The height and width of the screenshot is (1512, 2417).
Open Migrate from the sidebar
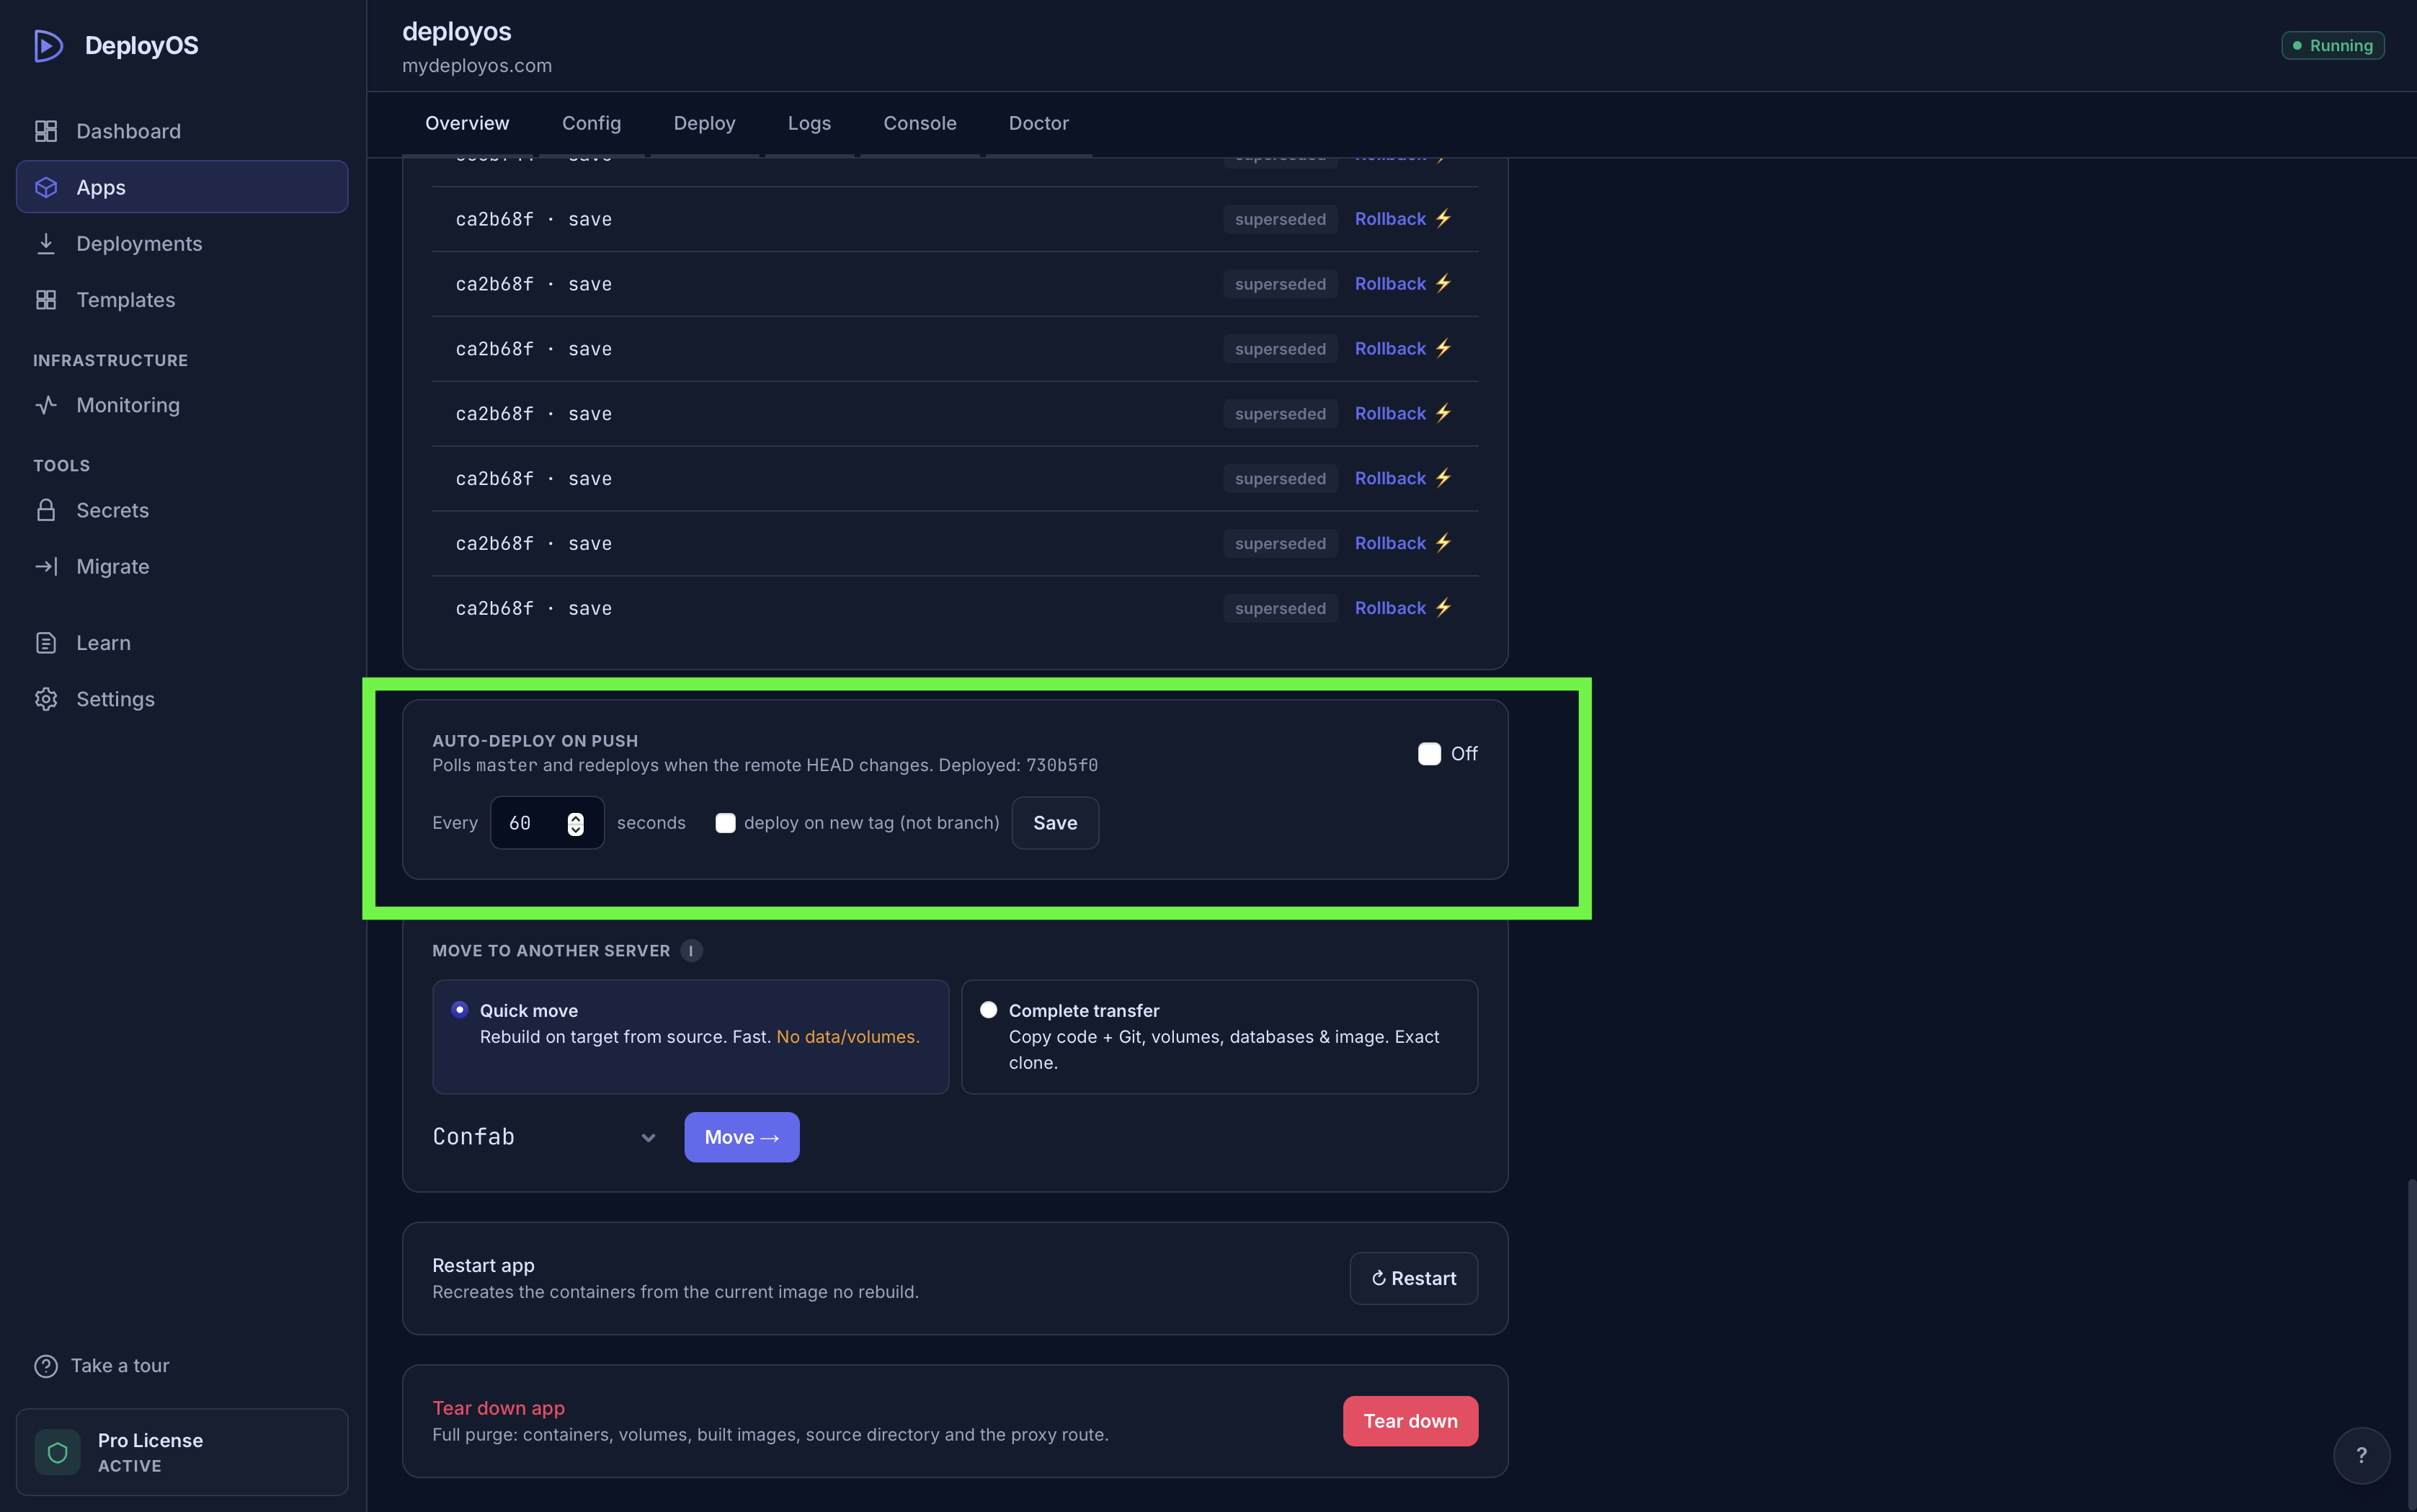click(x=182, y=566)
